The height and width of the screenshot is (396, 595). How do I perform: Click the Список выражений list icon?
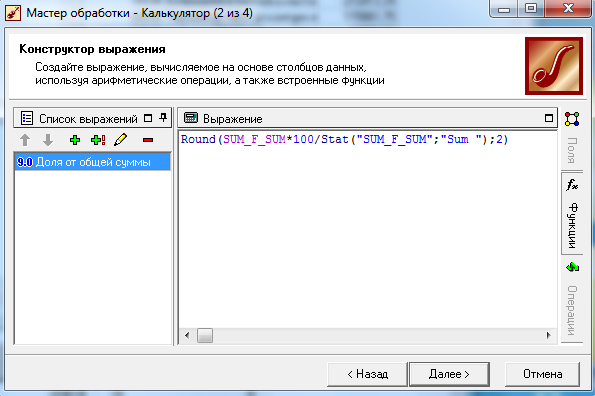click(27, 118)
